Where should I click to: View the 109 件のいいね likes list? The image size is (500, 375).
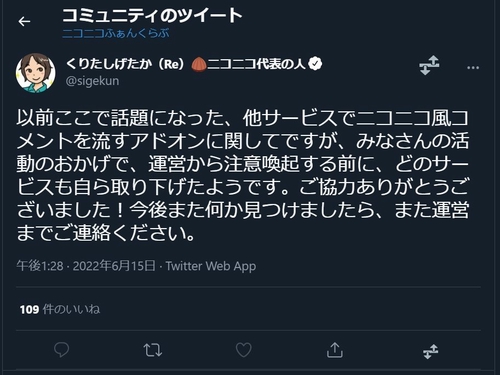[x=60, y=309]
